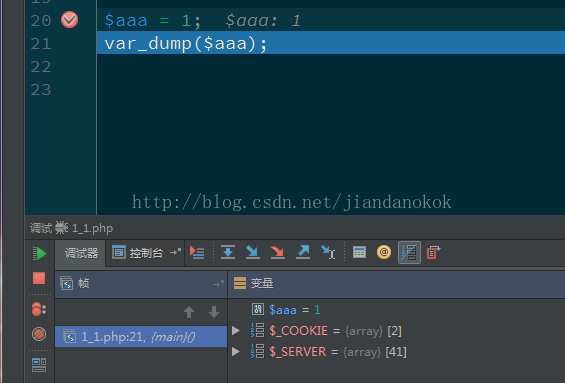This screenshot has width=565, height=383.
Task: Click the red copy-settings toolbar icon
Action: pos(433,252)
